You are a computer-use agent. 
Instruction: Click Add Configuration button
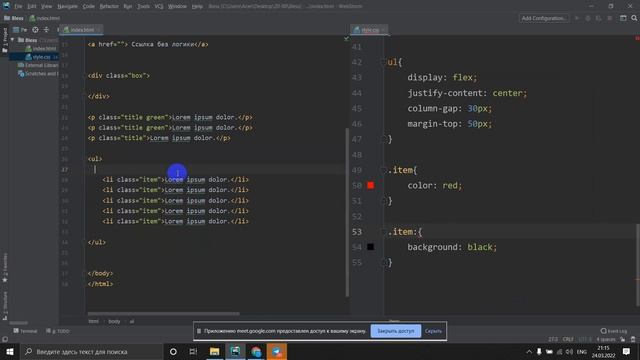coord(543,18)
